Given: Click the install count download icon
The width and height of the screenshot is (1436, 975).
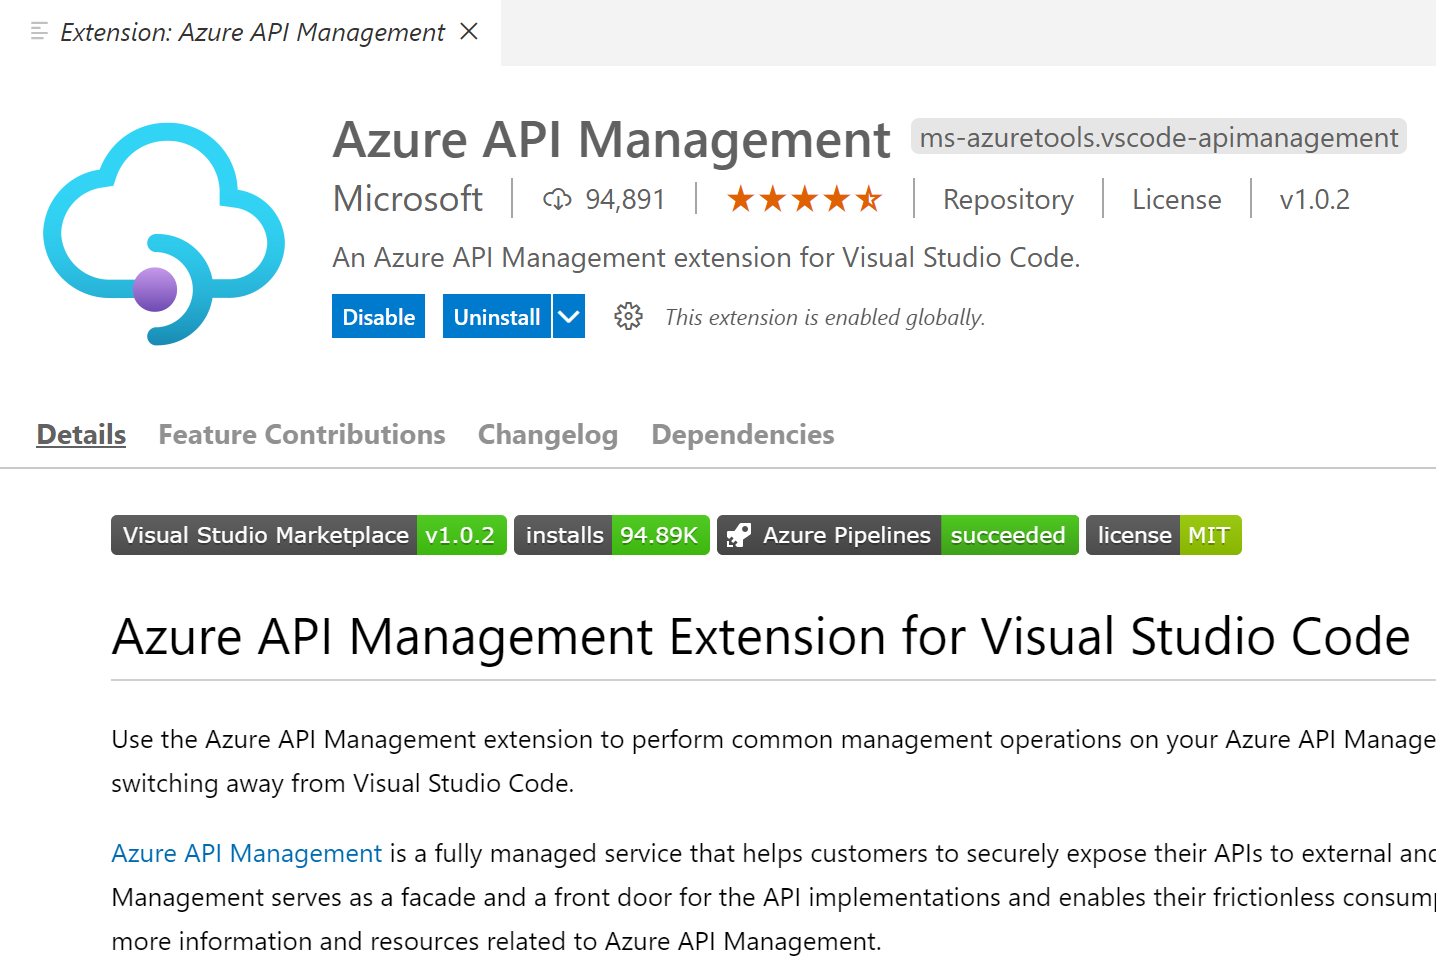Looking at the screenshot, I should click(557, 199).
